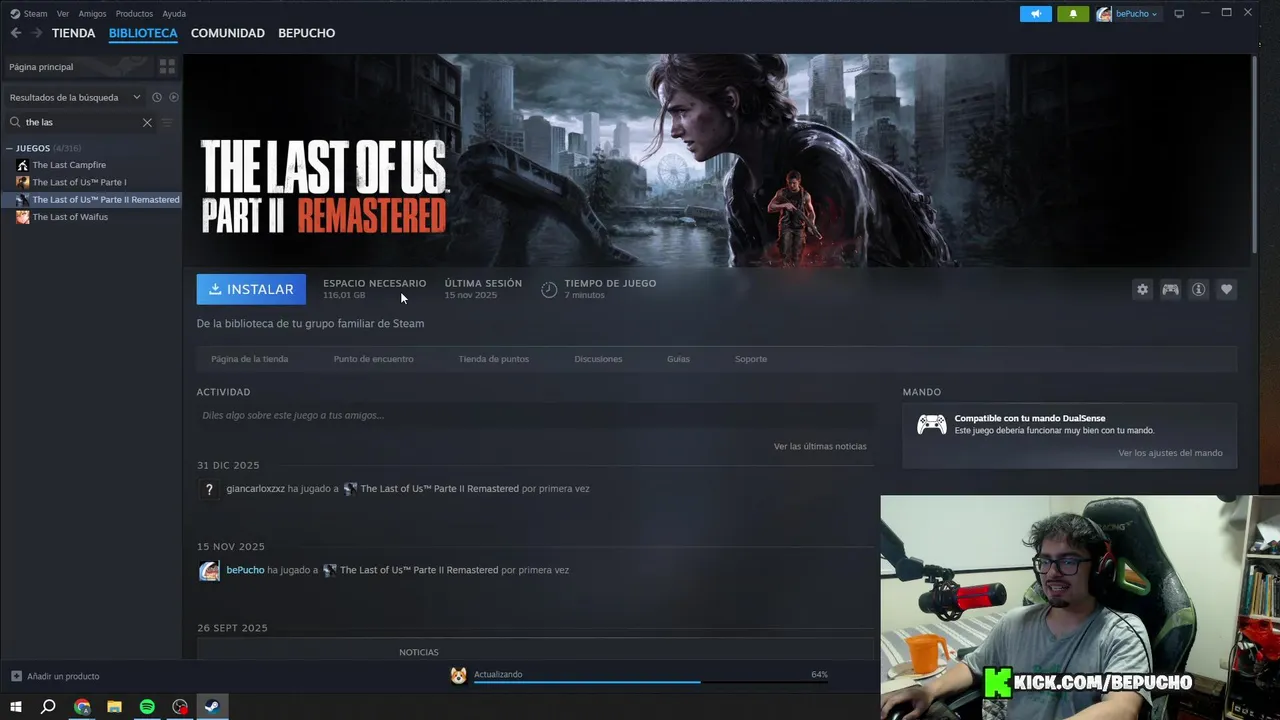Viewport: 1280px width, 720px height.
Task: Open game settings gear icon
Action: pos(1142,289)
